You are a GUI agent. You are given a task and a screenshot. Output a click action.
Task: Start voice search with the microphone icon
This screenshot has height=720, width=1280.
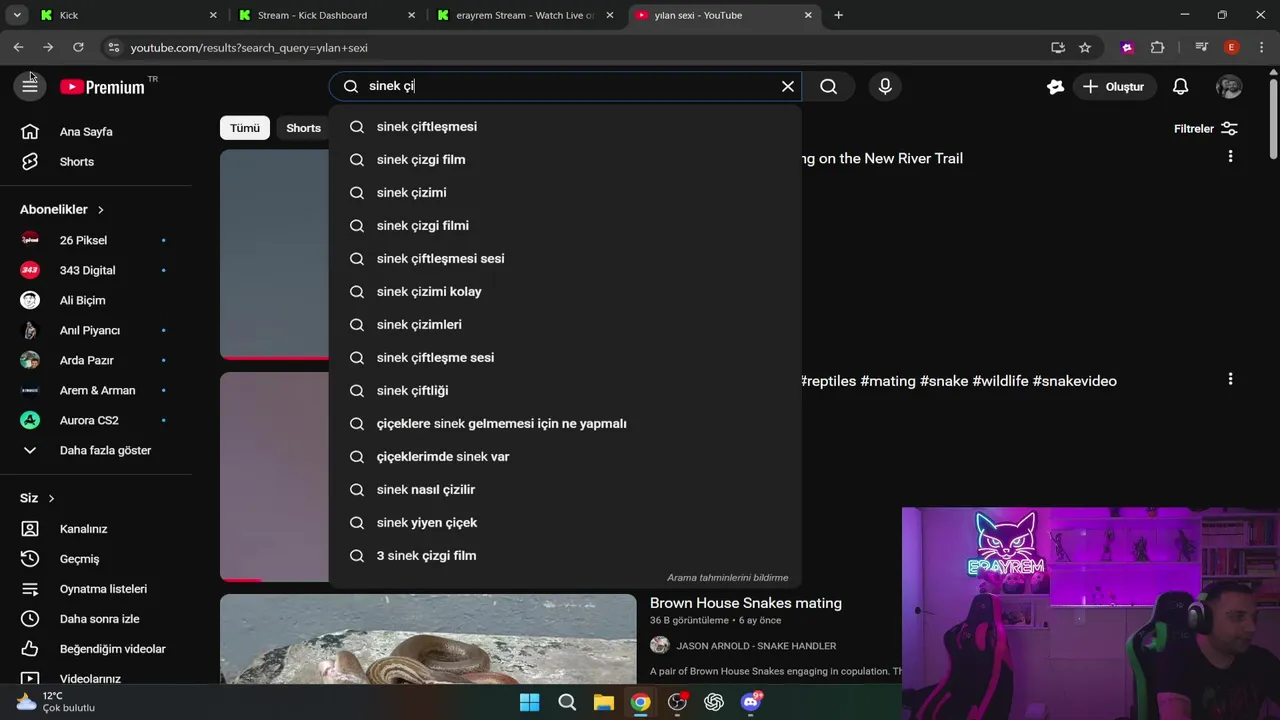885,86
